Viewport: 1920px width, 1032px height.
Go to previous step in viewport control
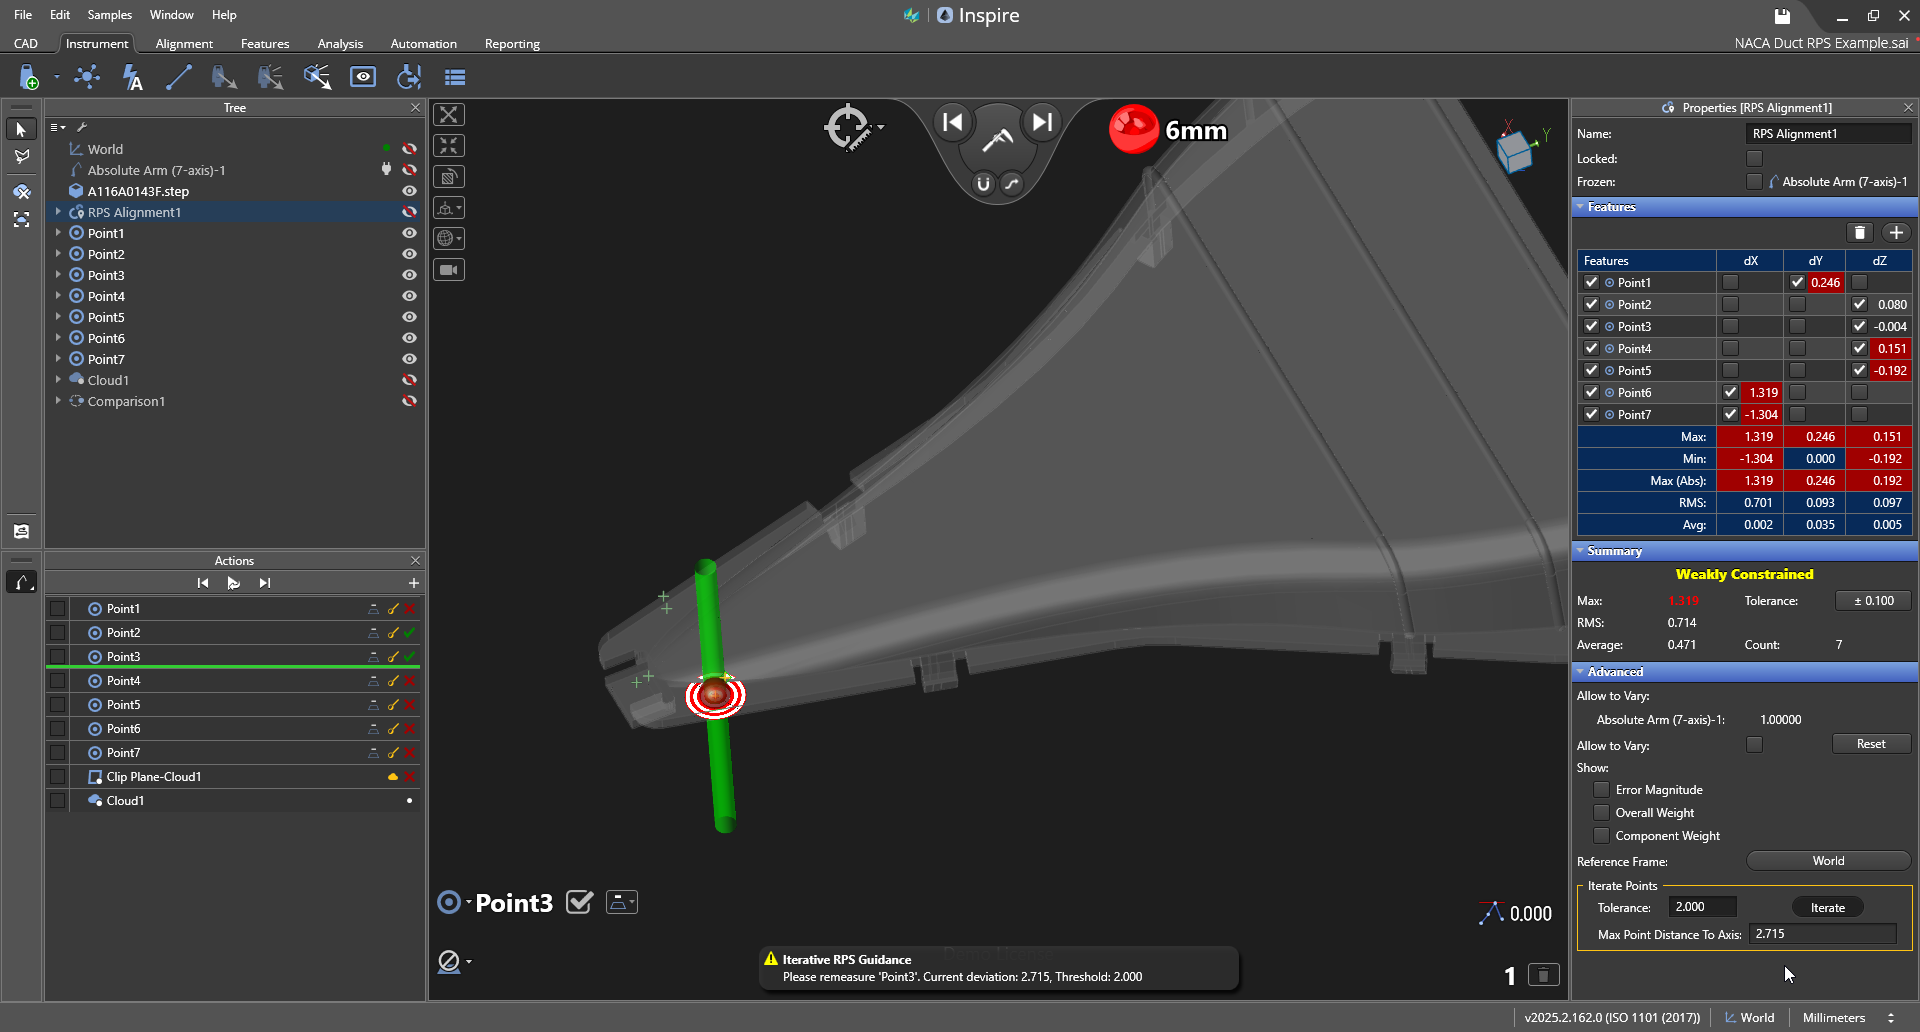click(x=953, y=122)
